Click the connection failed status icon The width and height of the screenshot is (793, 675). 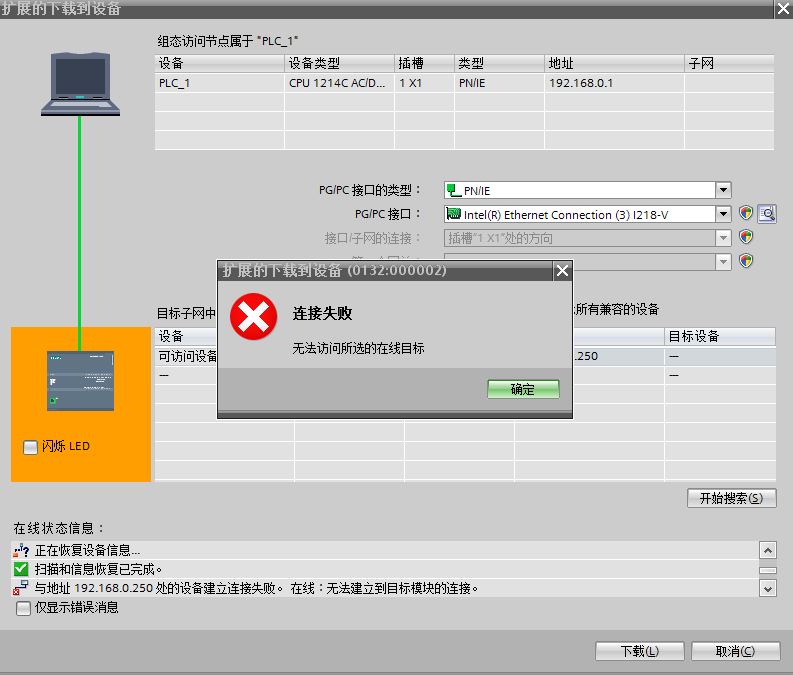coord(21,588)
